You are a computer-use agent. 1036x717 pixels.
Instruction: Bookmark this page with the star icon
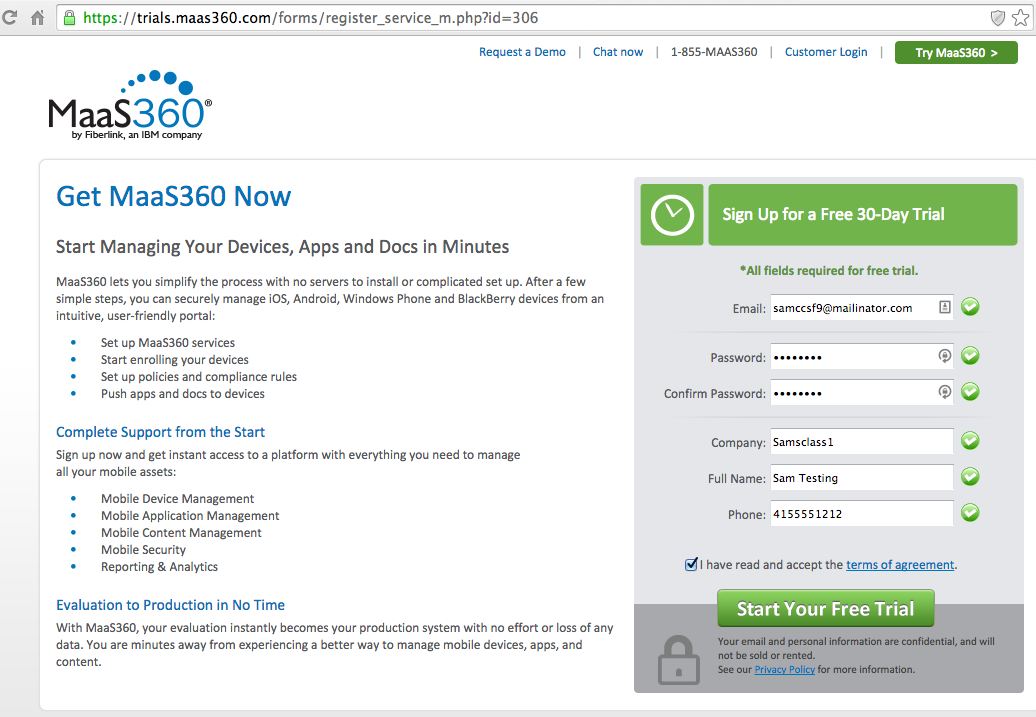point(1020,18)
